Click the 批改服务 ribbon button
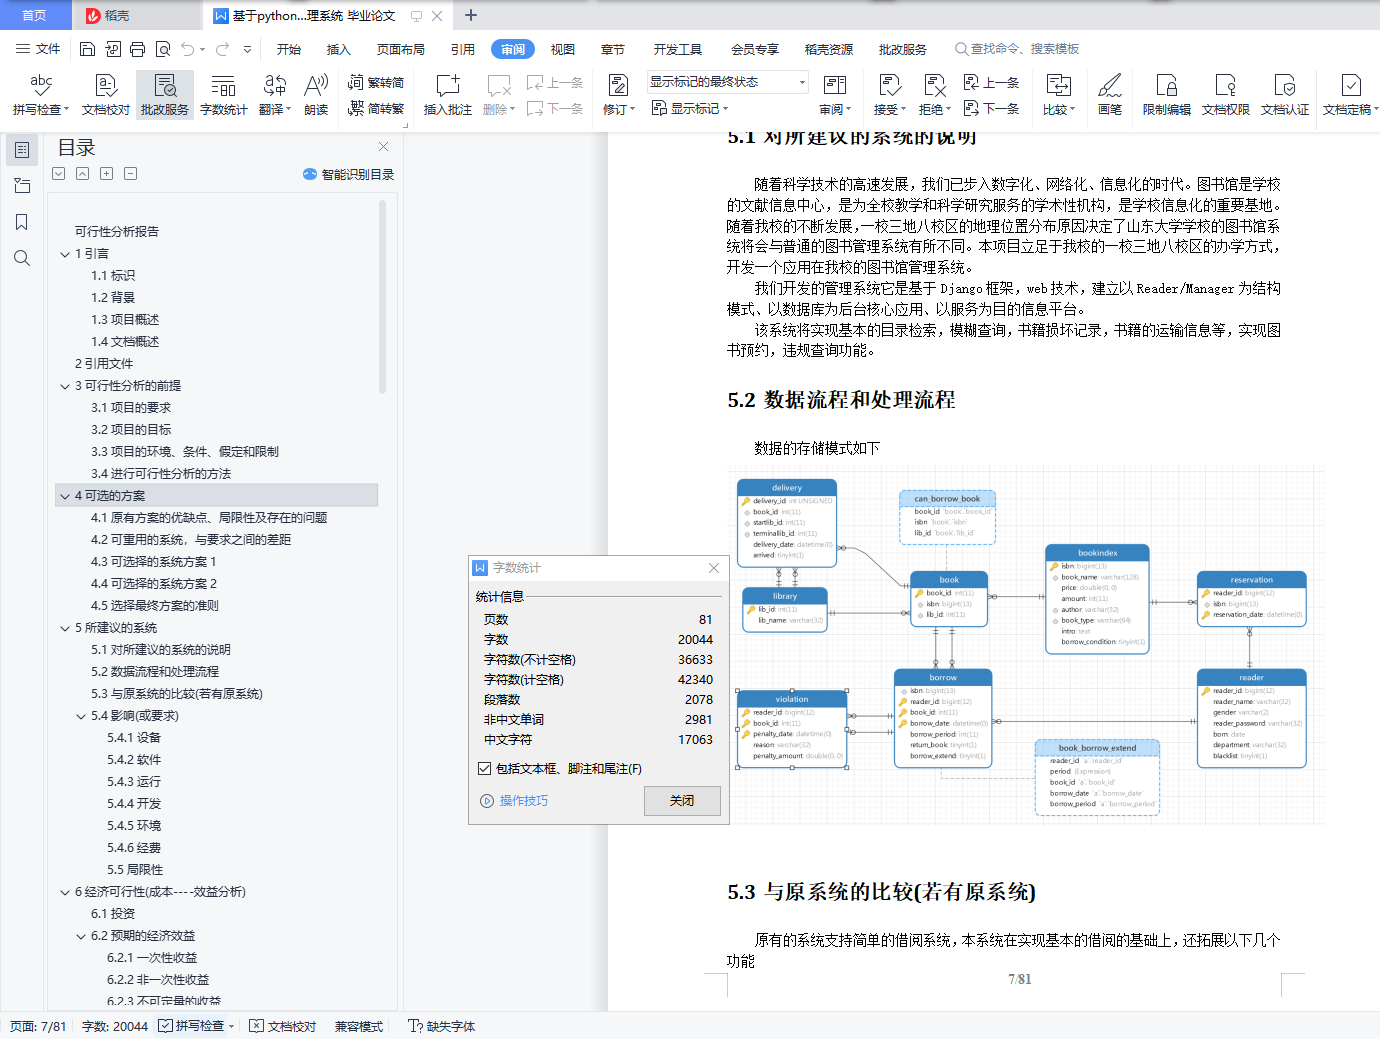Screen dimensions: 1380x1039 165,95
